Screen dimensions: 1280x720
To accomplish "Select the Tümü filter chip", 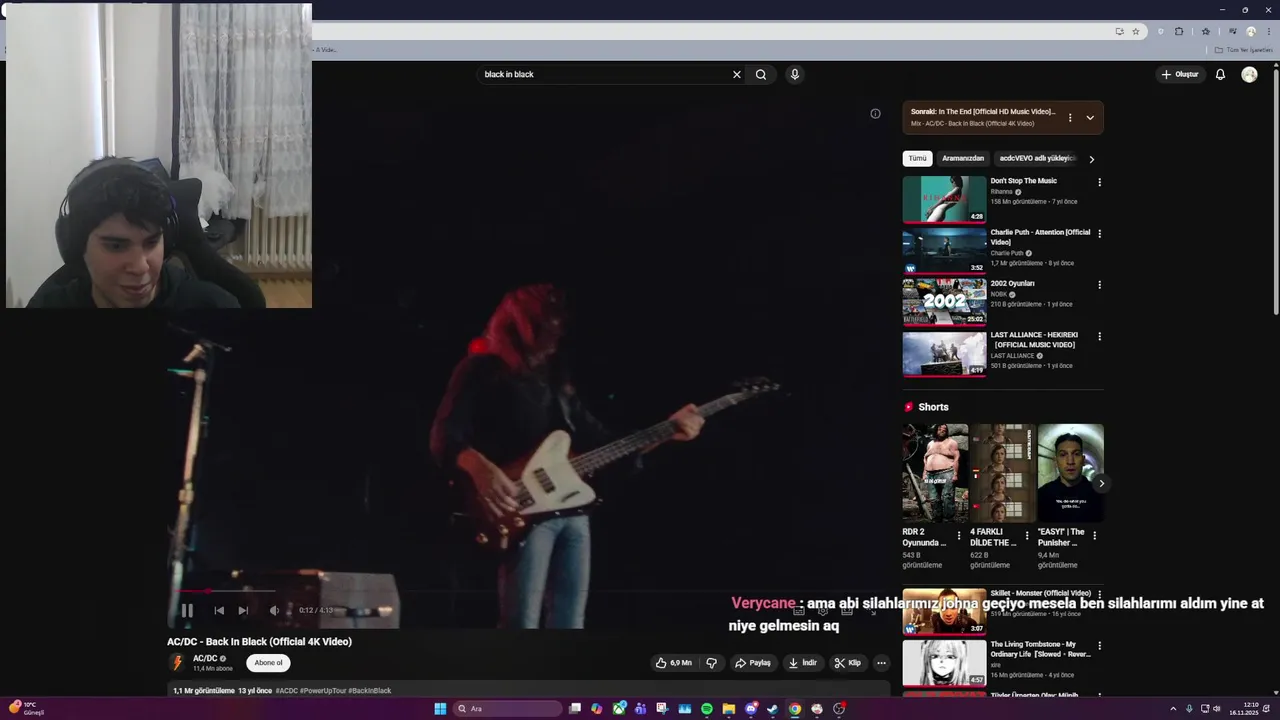I will click(917, 158).
